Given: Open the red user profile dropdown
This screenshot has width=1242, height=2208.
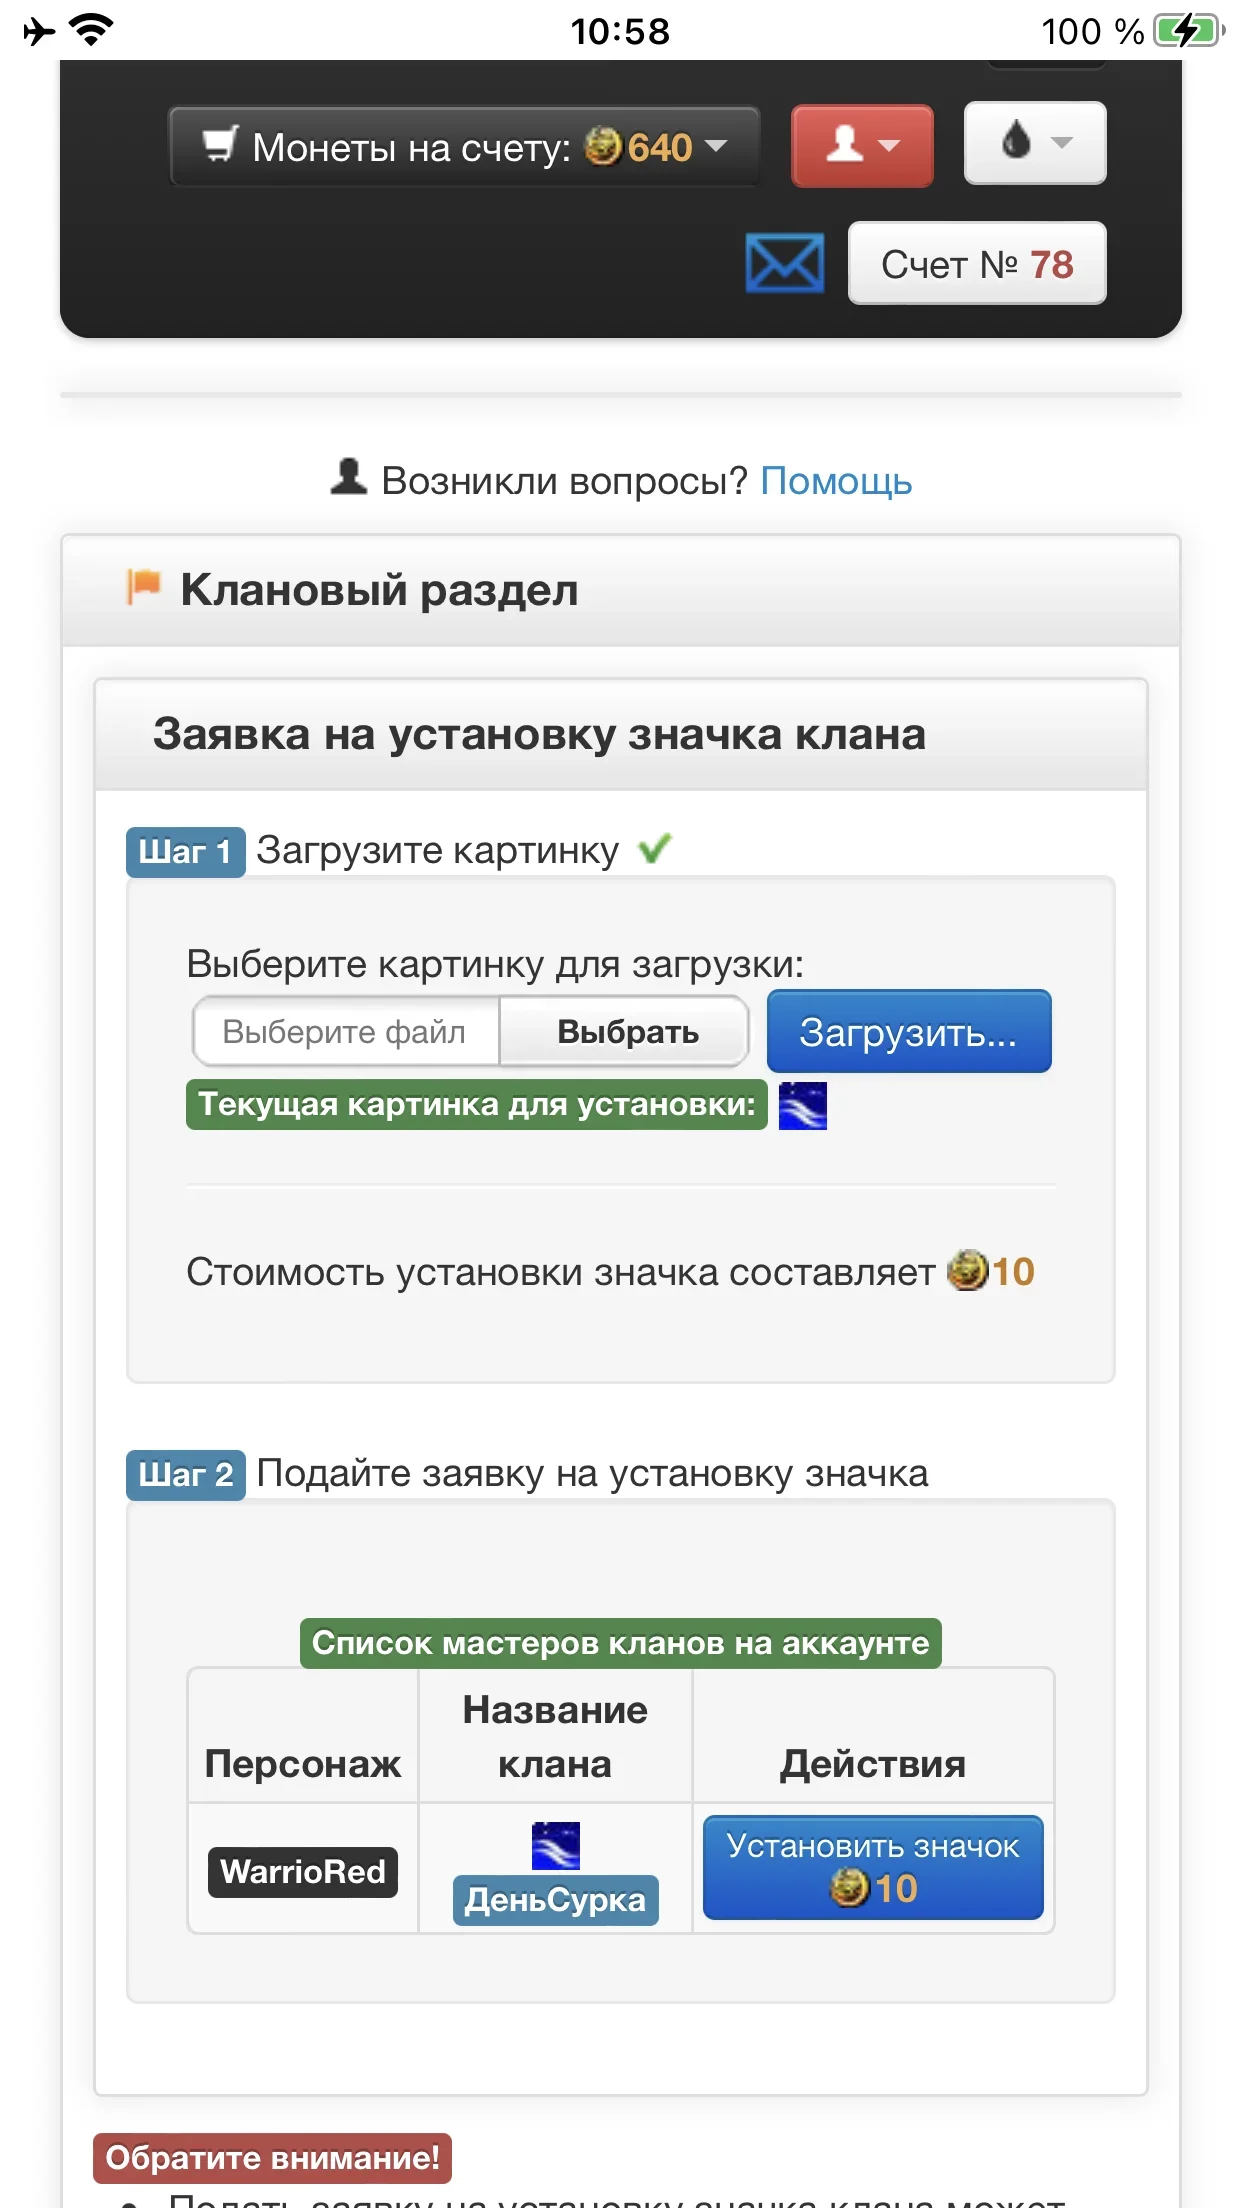Looking at the screenshot, I should tap(862, 146).
